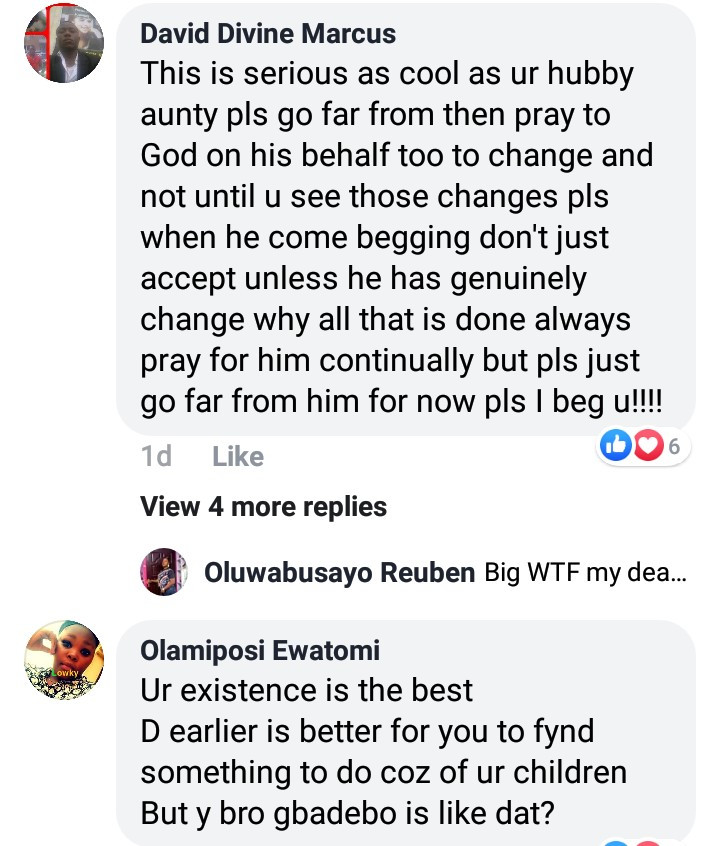Expand View 4 more replies
This screenshot has width=720, height=846.
click(x=264, y=507)
